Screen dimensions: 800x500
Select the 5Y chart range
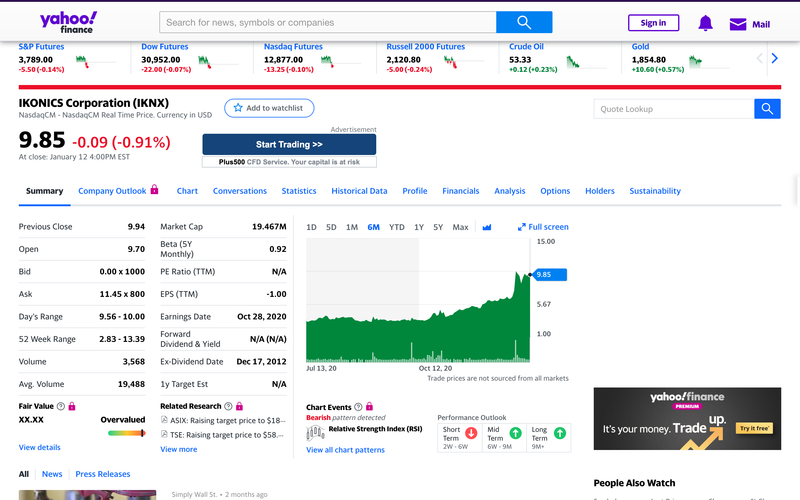click(438, 227)
